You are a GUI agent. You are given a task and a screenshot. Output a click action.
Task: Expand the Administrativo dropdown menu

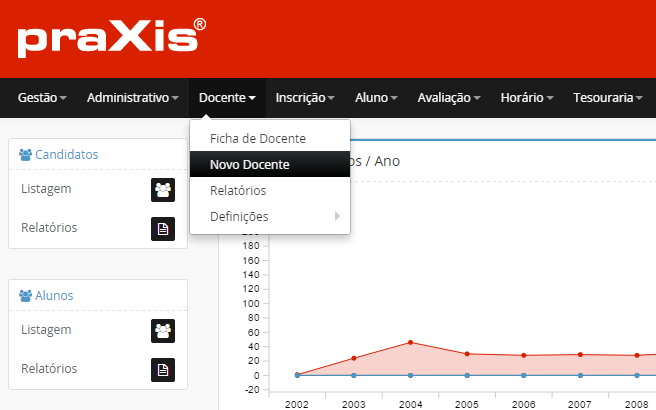(132, 98)
